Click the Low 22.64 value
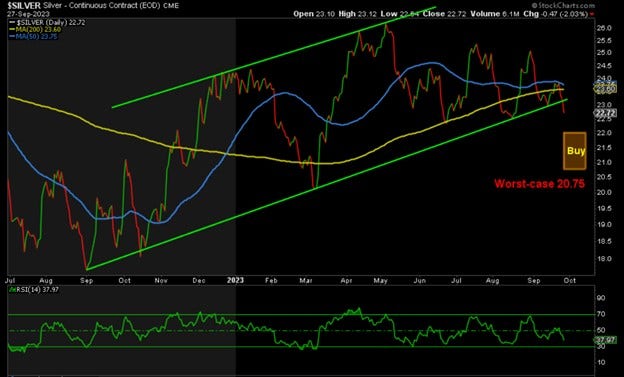Image resolution: width=624 pixels, height=377 pixels. [x=399, y=14]
